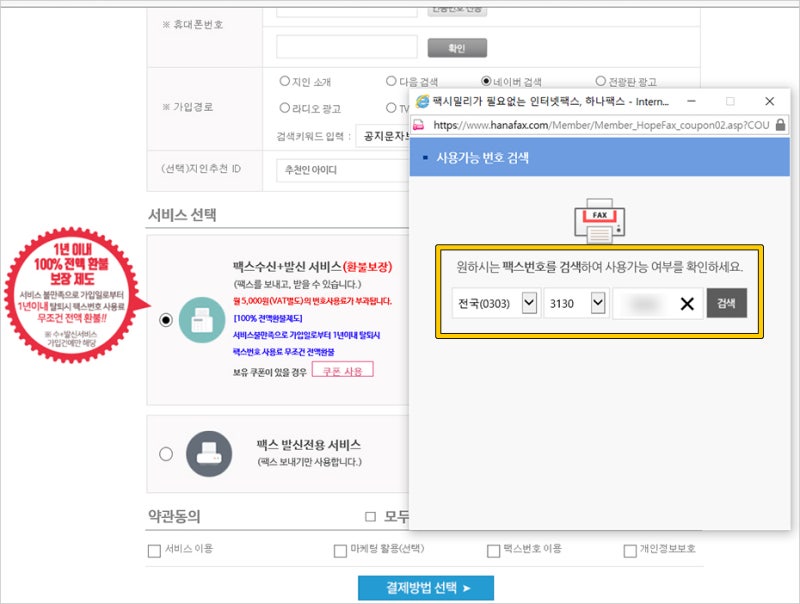This screenshot has width=800, height=604.
Task: Open the 3130 number prefix dropdown
Action: [599, 303]
